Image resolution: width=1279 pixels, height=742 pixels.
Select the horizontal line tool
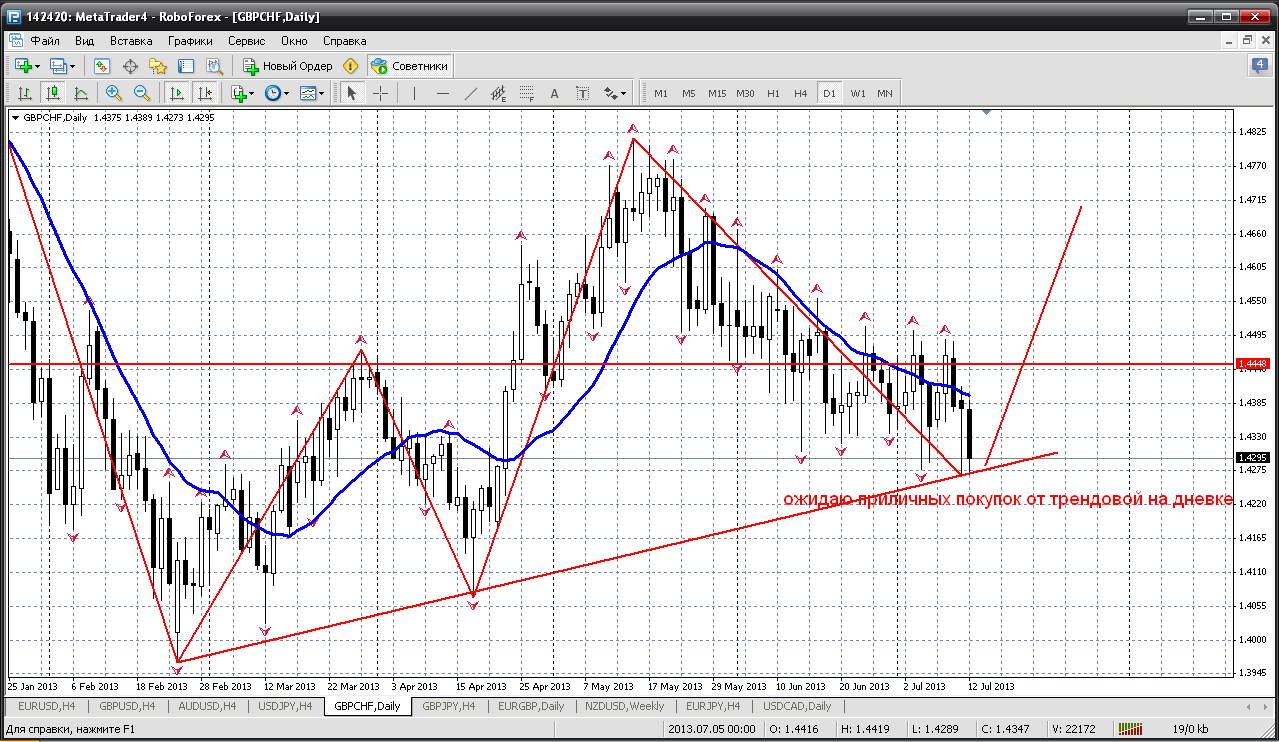pos(443,93)
